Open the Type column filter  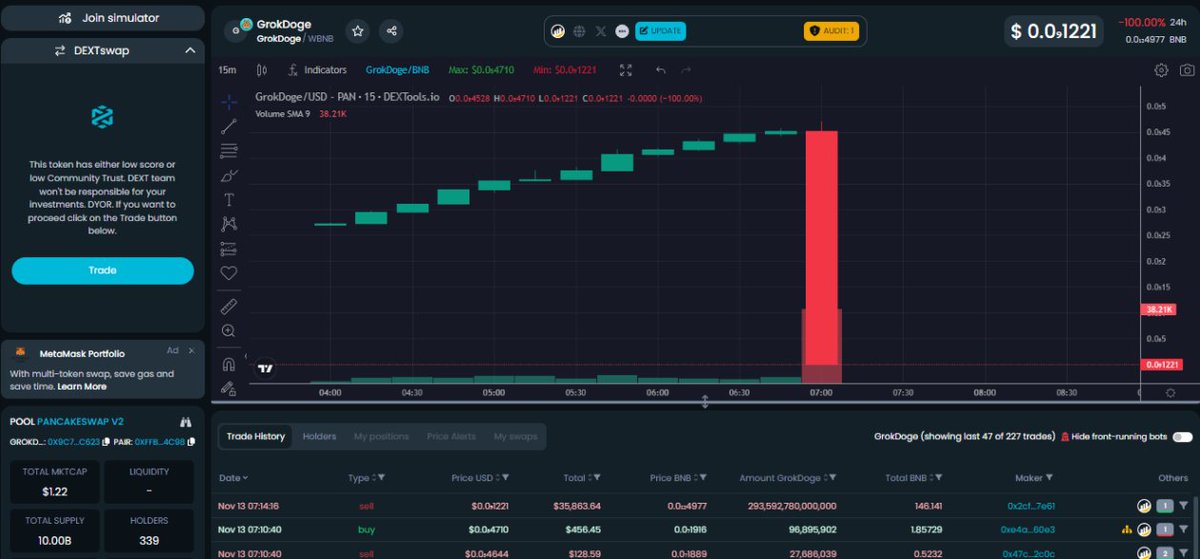tap(381, 478)
